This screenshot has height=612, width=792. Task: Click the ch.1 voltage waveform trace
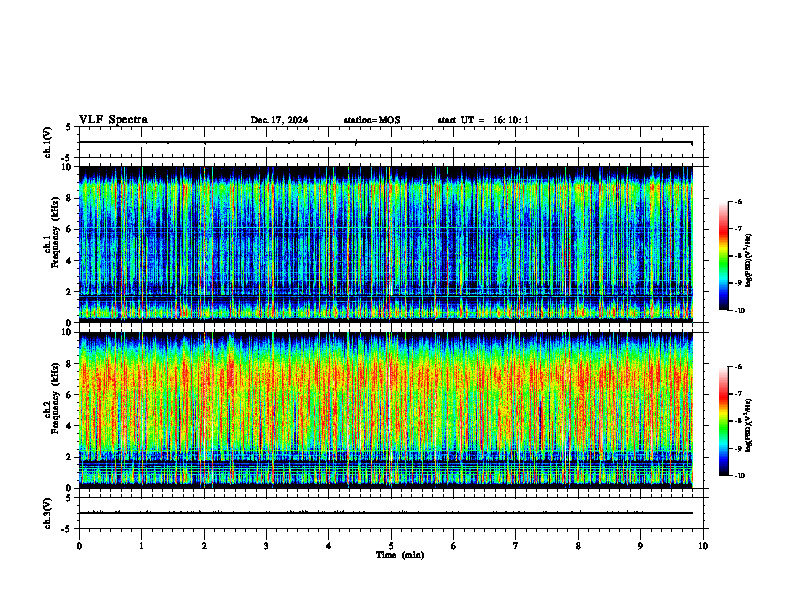(386, 142)
